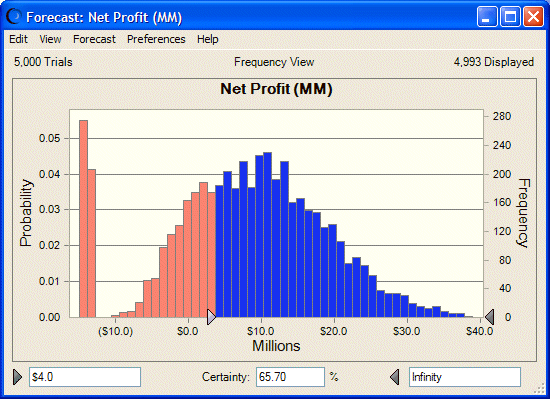Click the Certainty: label
The width and height of the screenshot is (550, 399).
click(x=226, y=377)
